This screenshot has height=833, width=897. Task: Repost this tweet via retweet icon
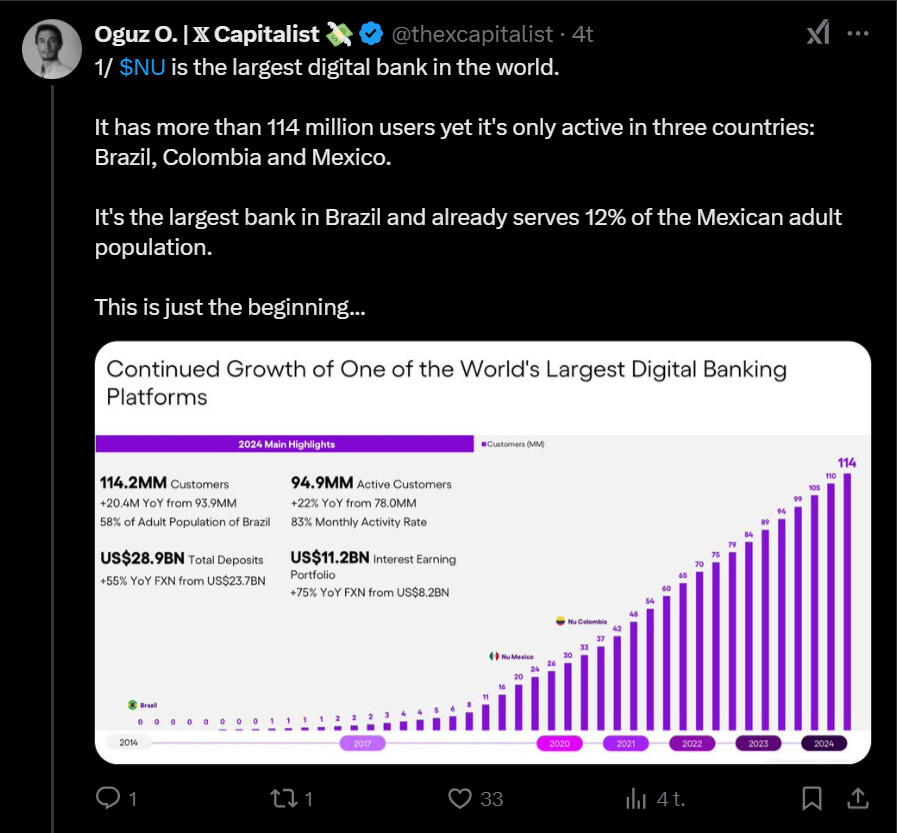(x=283, y=798)
